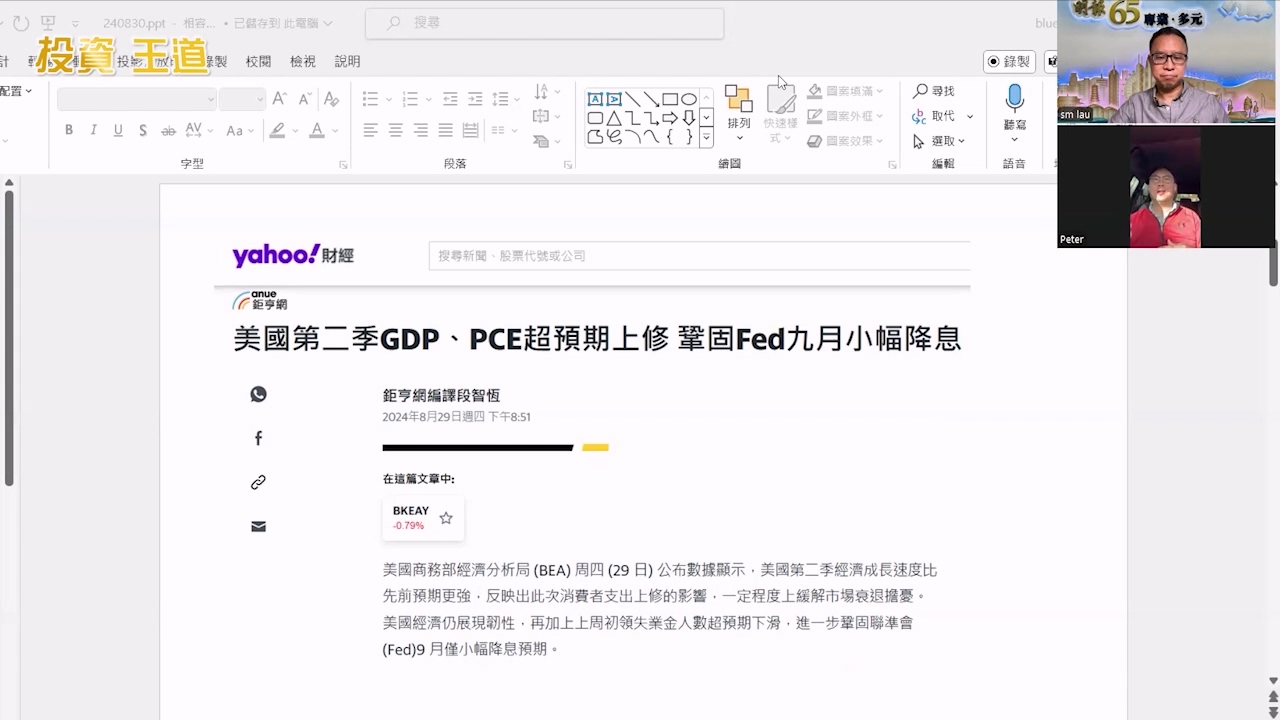
Task: Center align text
Action: [395, 130]
